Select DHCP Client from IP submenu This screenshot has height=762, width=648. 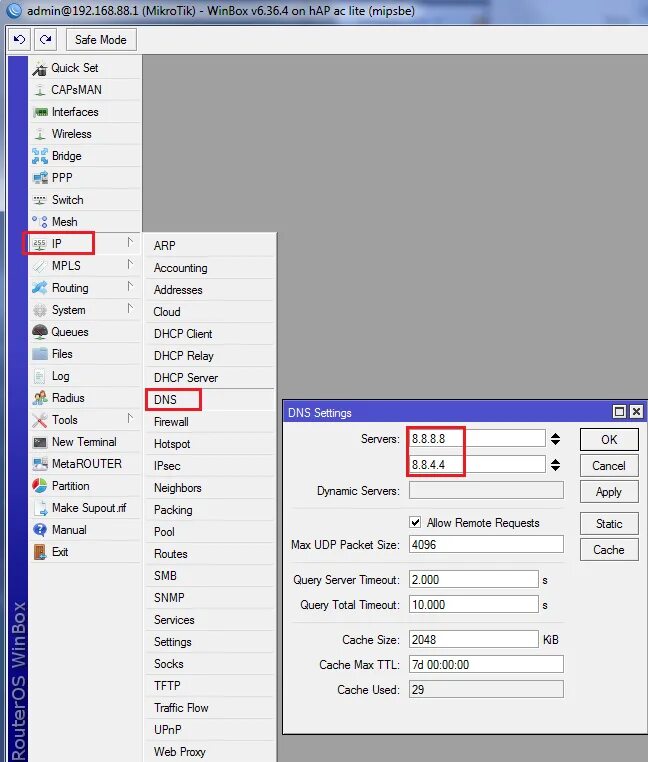tap(210, 334)
